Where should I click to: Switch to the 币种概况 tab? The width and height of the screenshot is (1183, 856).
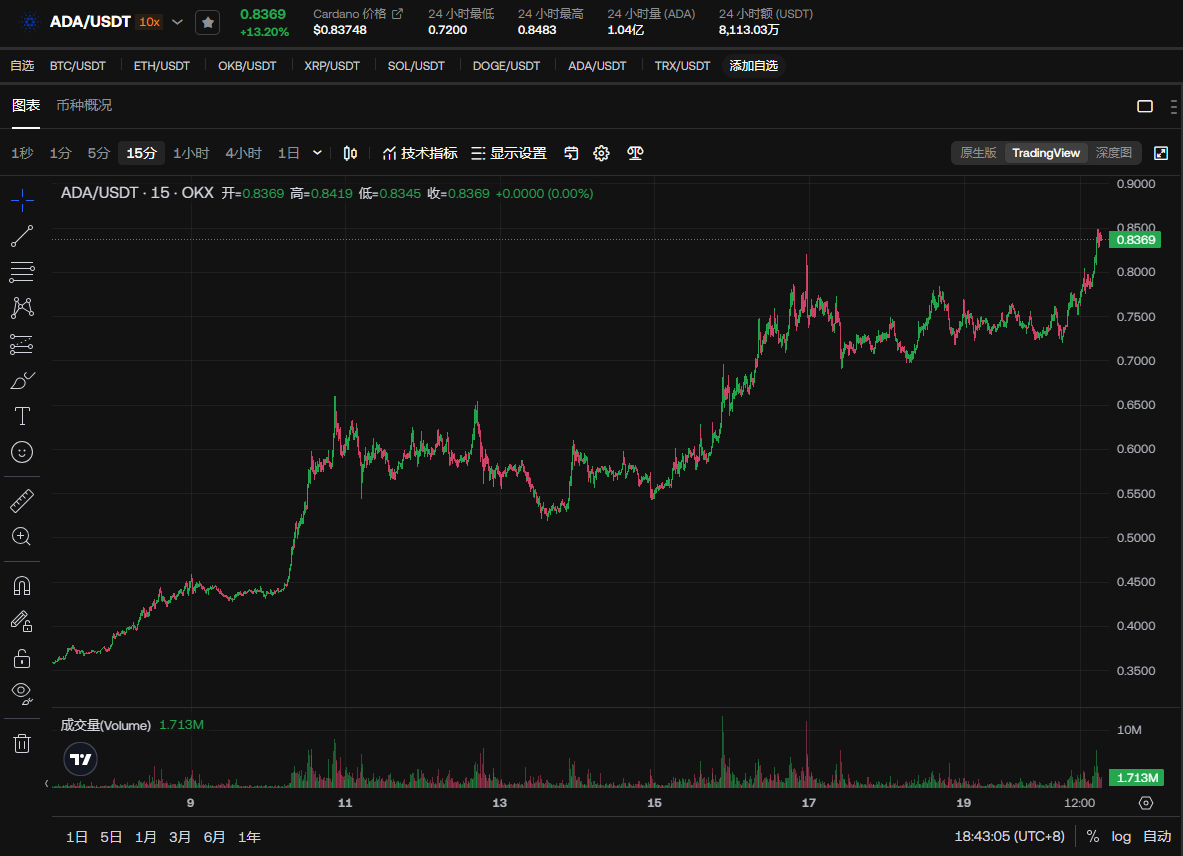84,105
